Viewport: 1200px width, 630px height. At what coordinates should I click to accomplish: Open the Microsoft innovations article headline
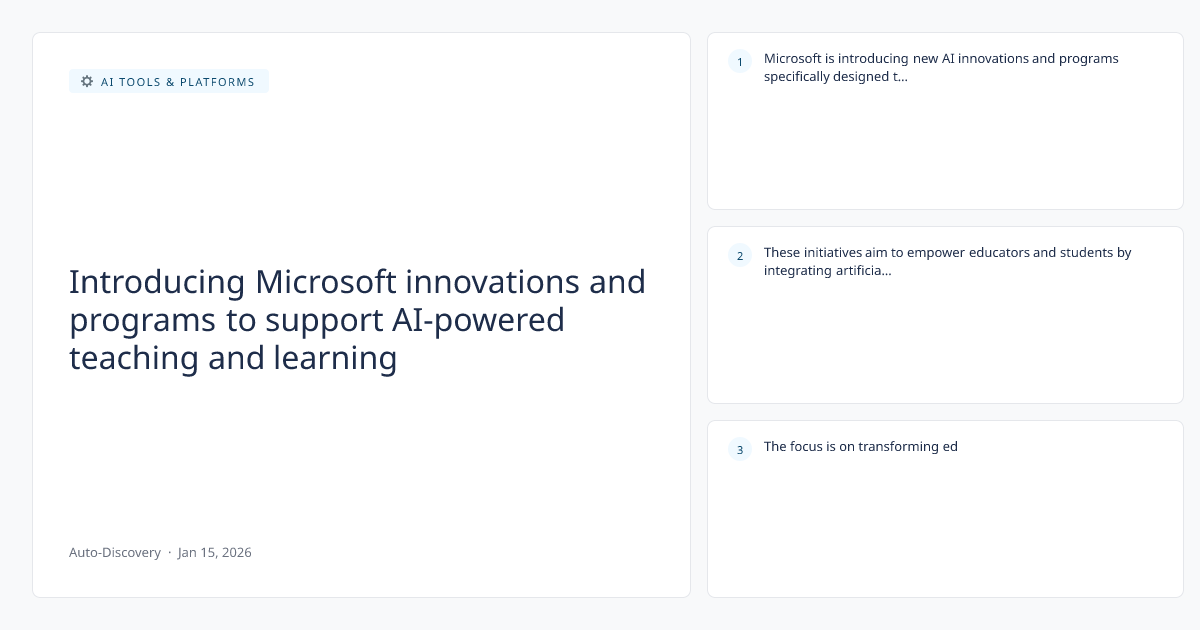point(357,320)
